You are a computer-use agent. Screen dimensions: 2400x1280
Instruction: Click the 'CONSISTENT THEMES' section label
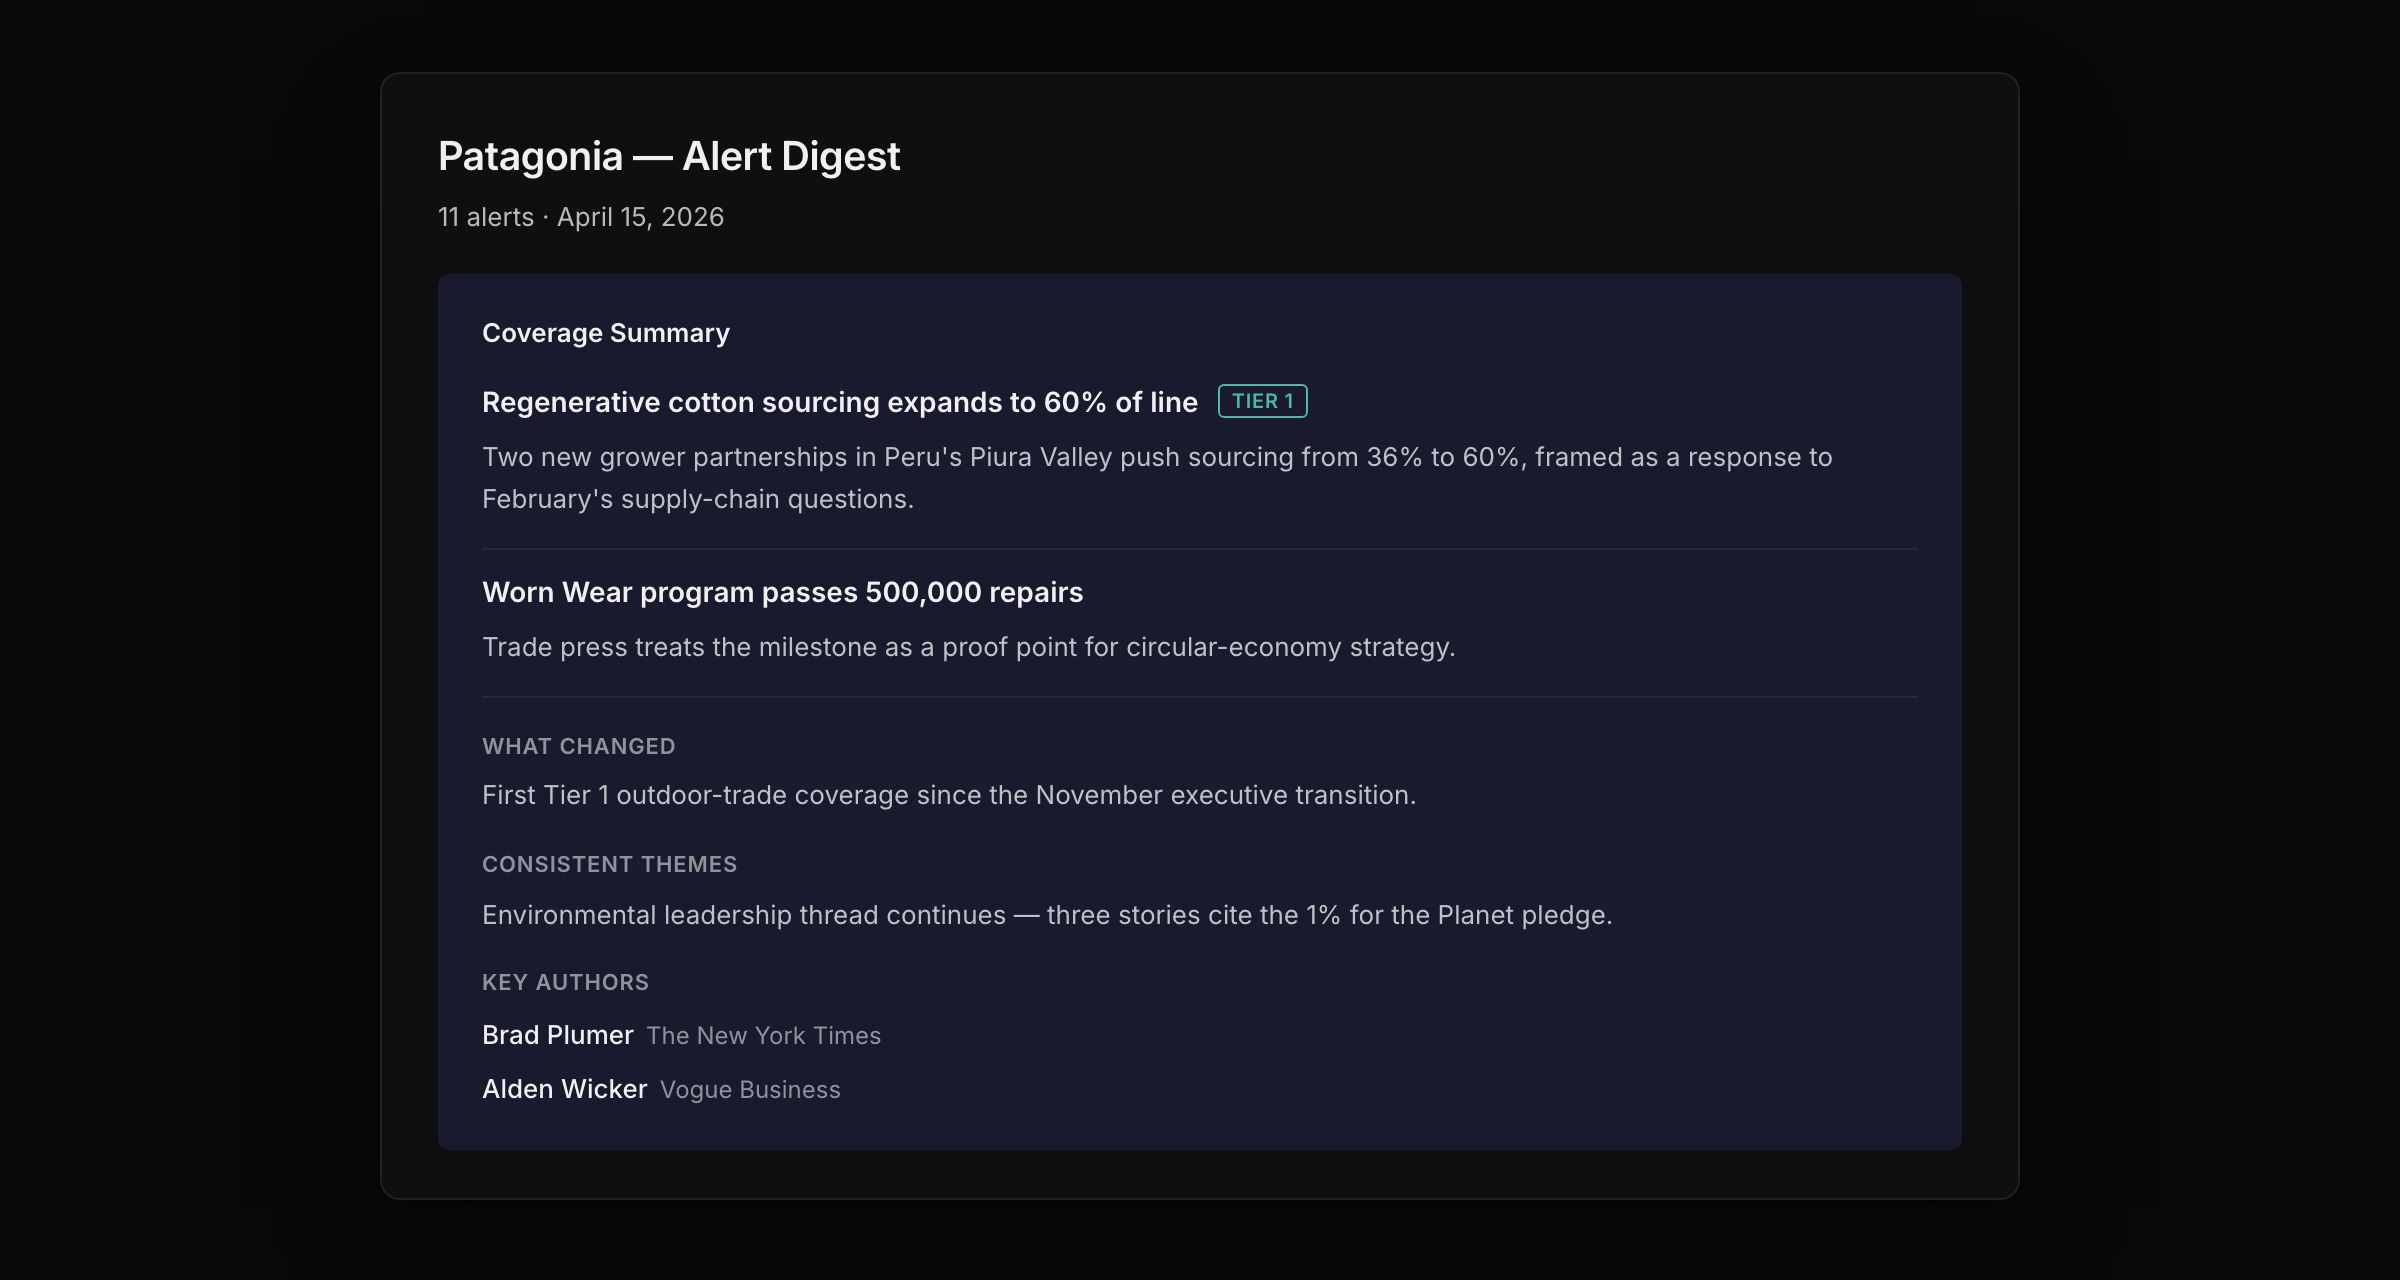(x=610, y=864)
